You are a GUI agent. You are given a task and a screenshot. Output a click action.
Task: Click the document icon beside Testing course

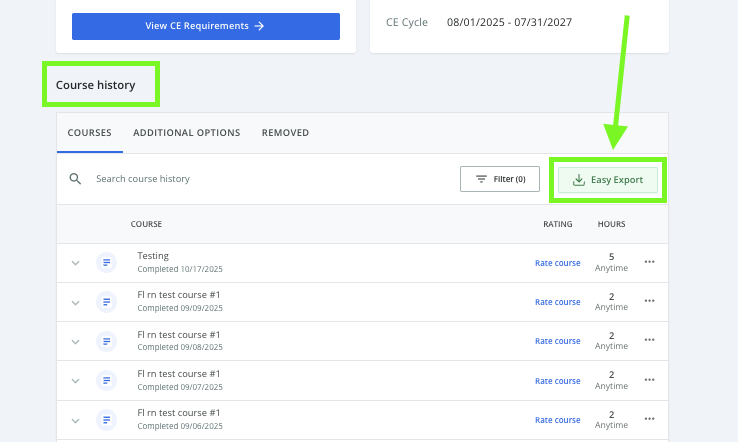[x=106, y=263]
